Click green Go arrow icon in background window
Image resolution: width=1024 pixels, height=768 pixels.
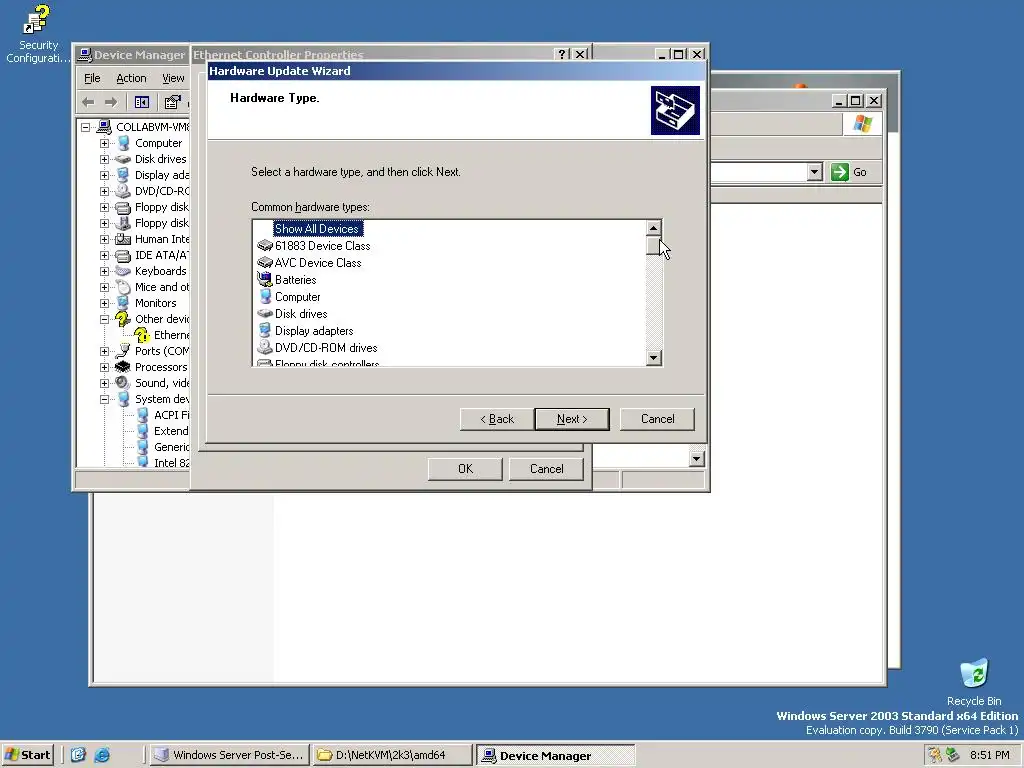[x=839, y=172]
